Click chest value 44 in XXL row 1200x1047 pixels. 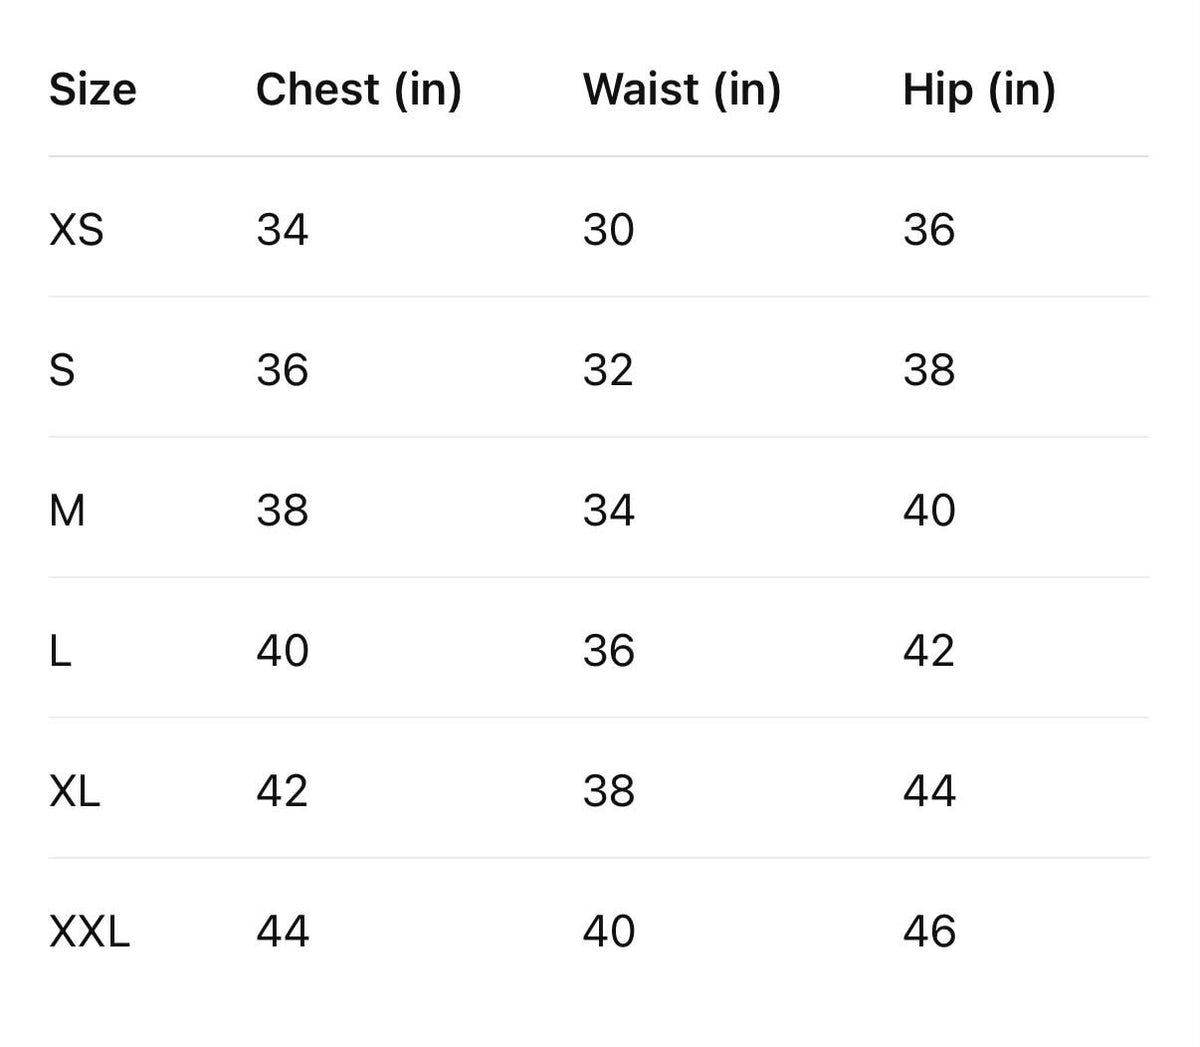point(282,931)
